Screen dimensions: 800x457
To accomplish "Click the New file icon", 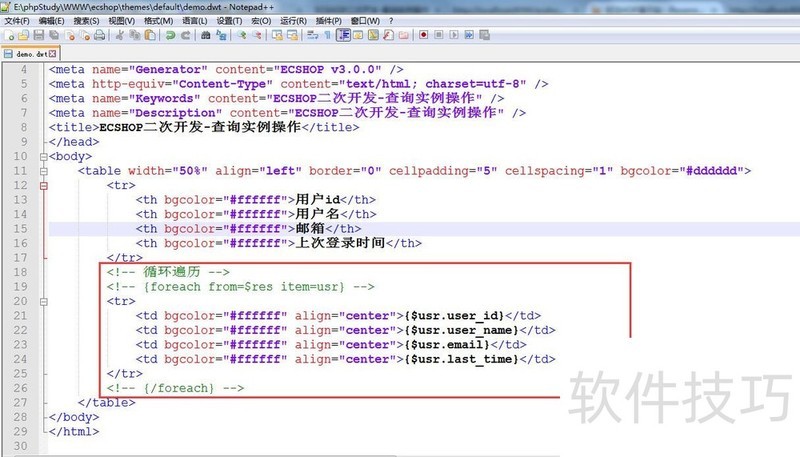I will tap(8, 35).
